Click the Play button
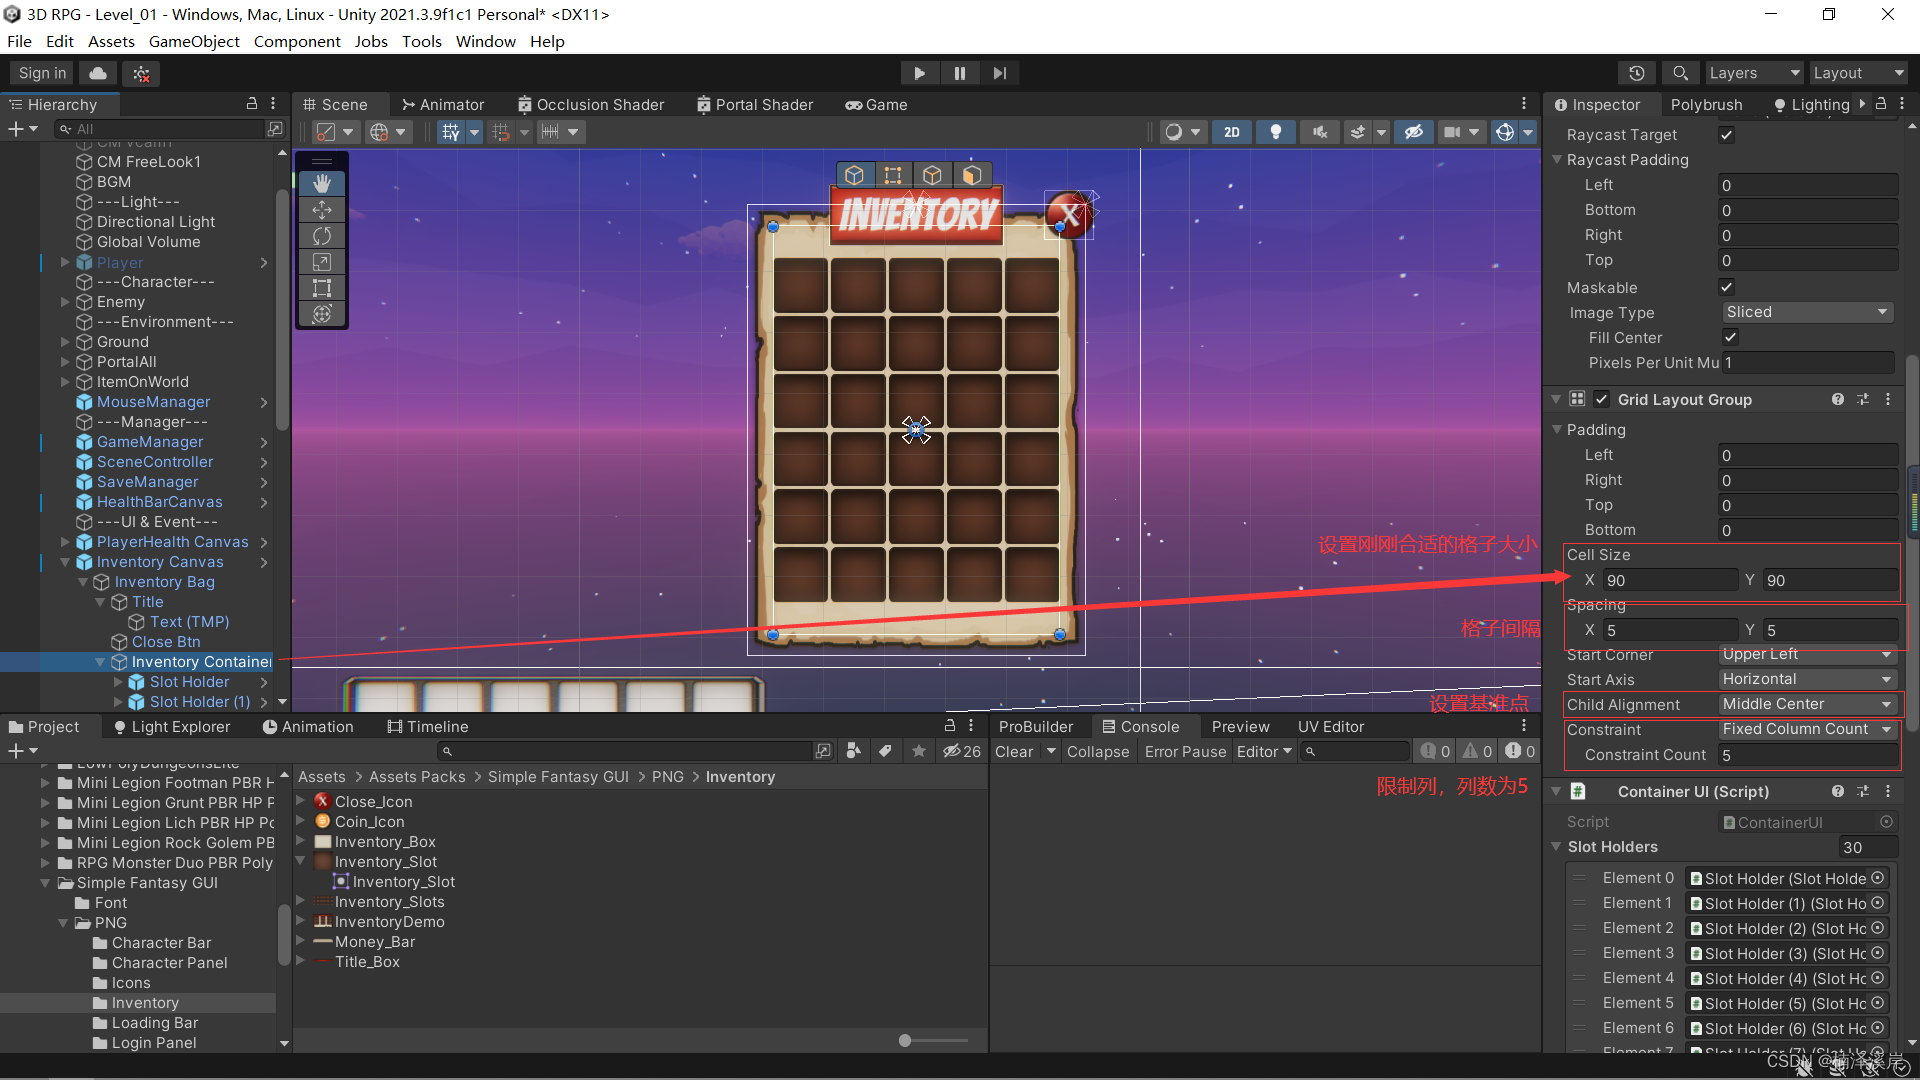 pos(919,73)
